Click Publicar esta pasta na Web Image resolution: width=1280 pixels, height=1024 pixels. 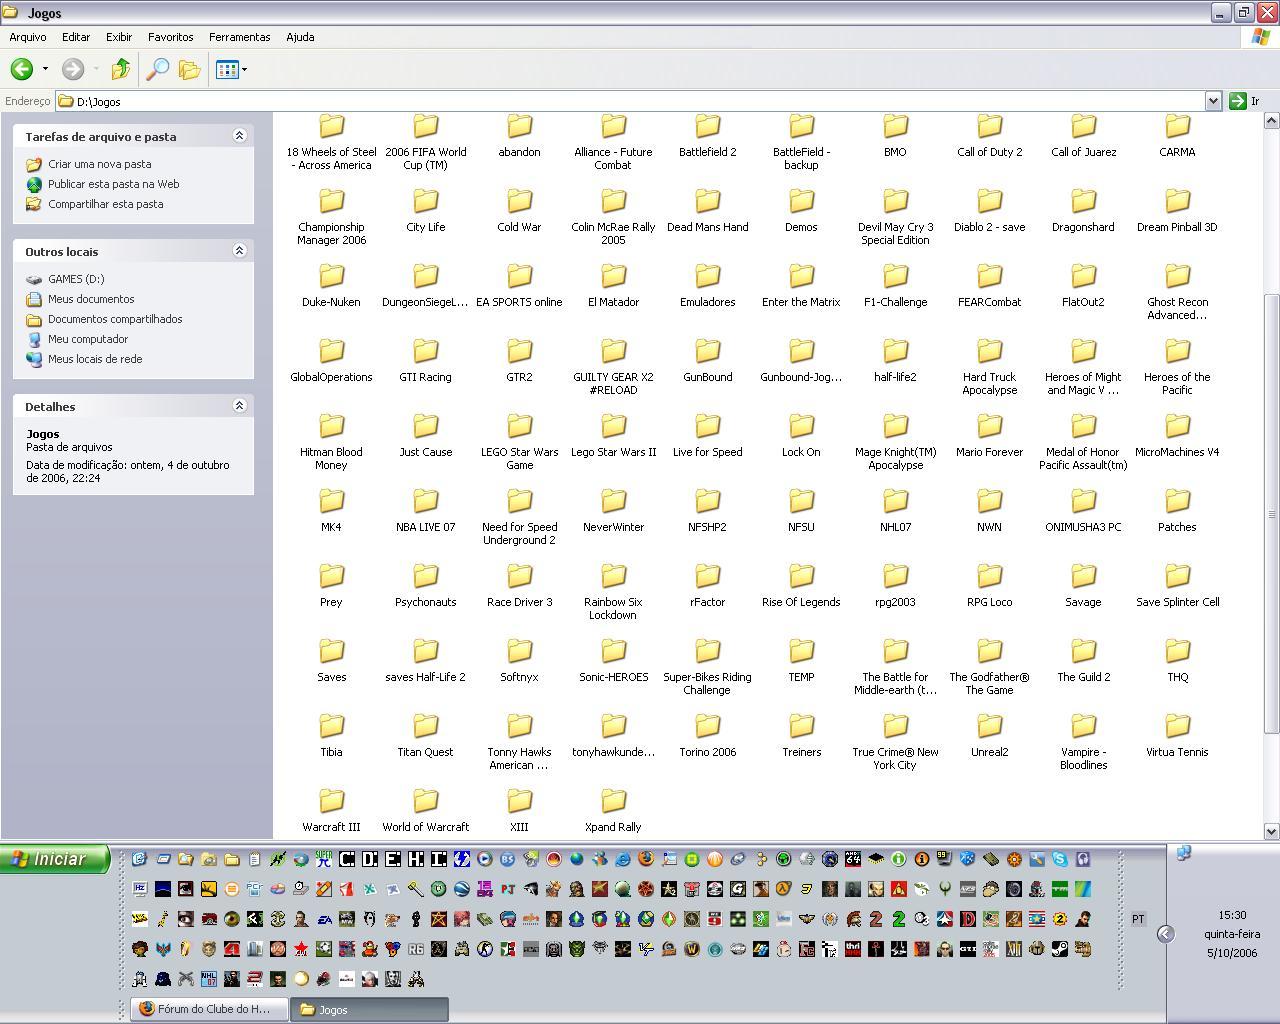[114, 184]
